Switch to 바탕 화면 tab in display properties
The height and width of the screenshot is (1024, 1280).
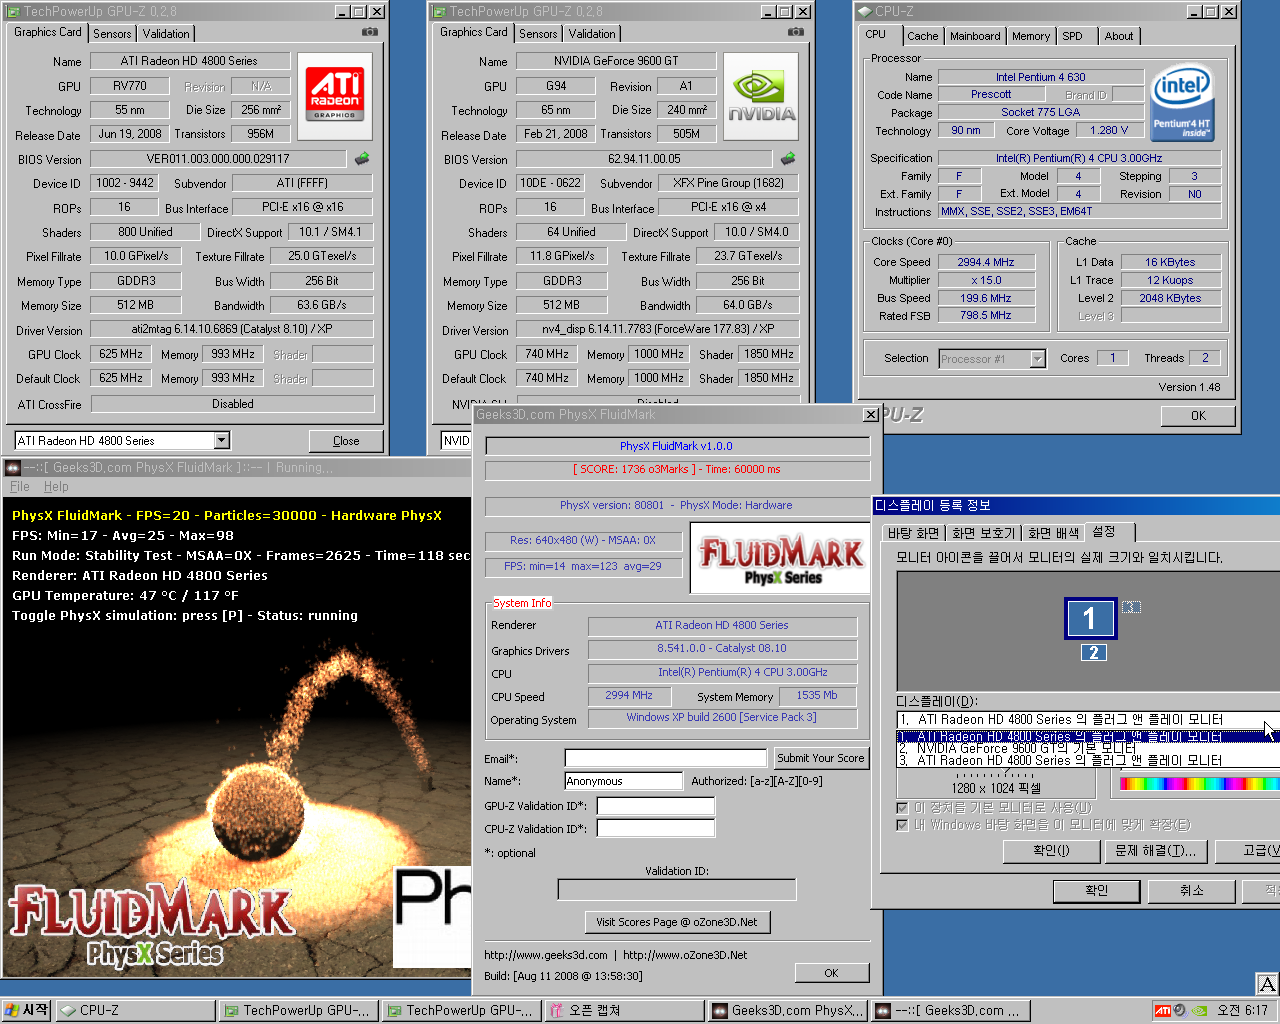914,533
